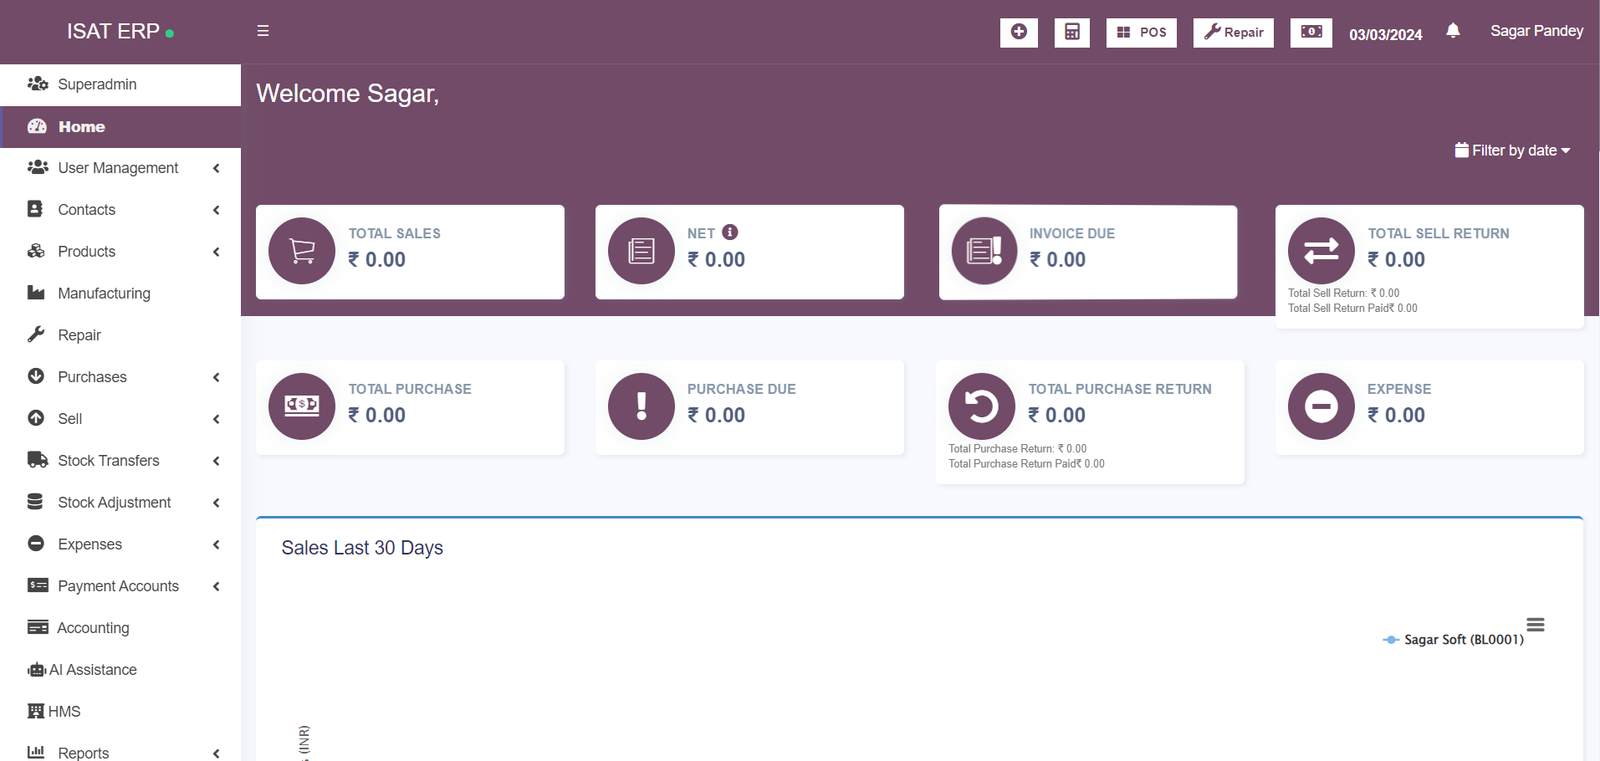
Task: Click the plus circle add button
Action: coord(1018,32)
